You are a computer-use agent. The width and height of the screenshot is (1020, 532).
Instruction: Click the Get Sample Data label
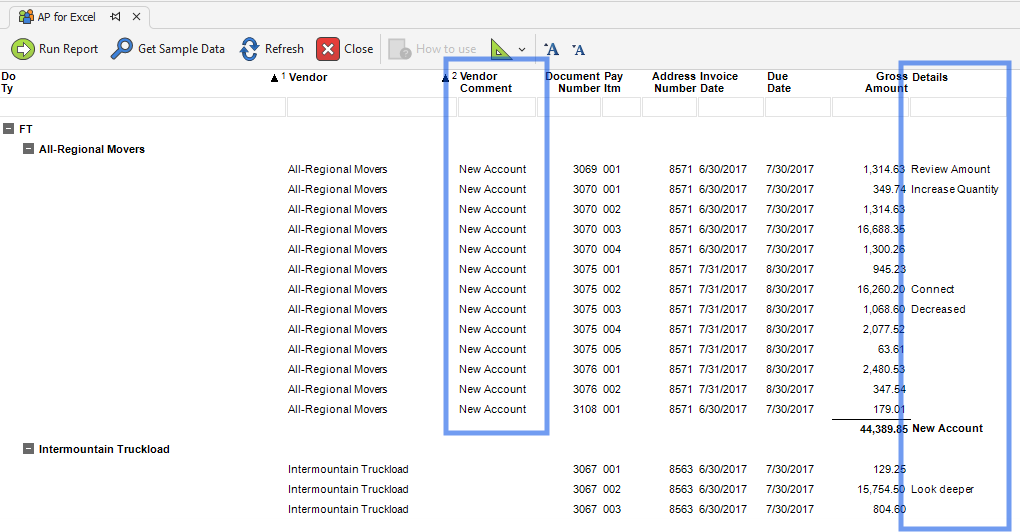point(181,49)
